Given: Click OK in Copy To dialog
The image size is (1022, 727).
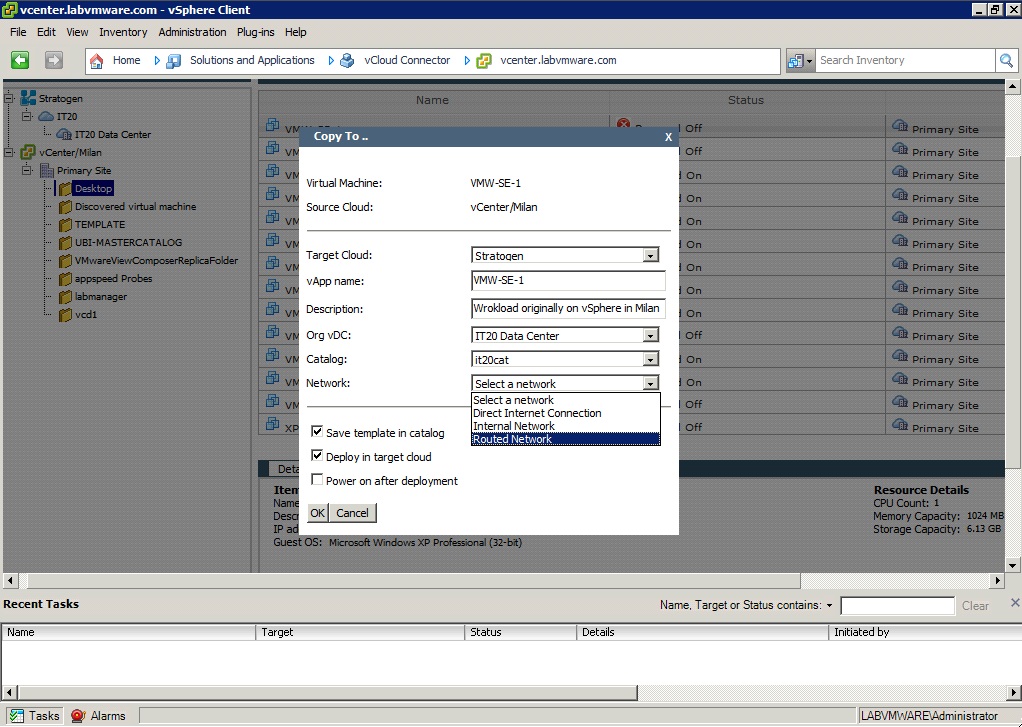Looking at the screenshot, I should point(317,513).
